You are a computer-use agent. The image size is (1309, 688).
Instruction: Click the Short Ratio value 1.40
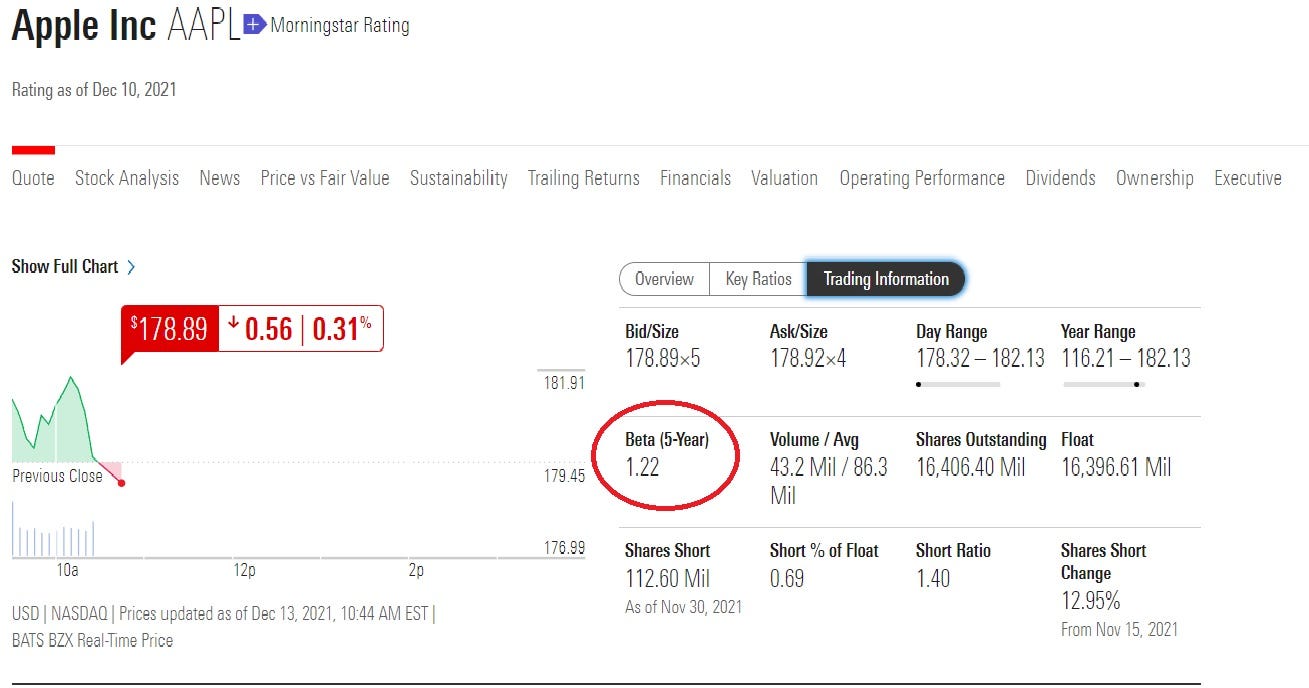tap(933, 578)
